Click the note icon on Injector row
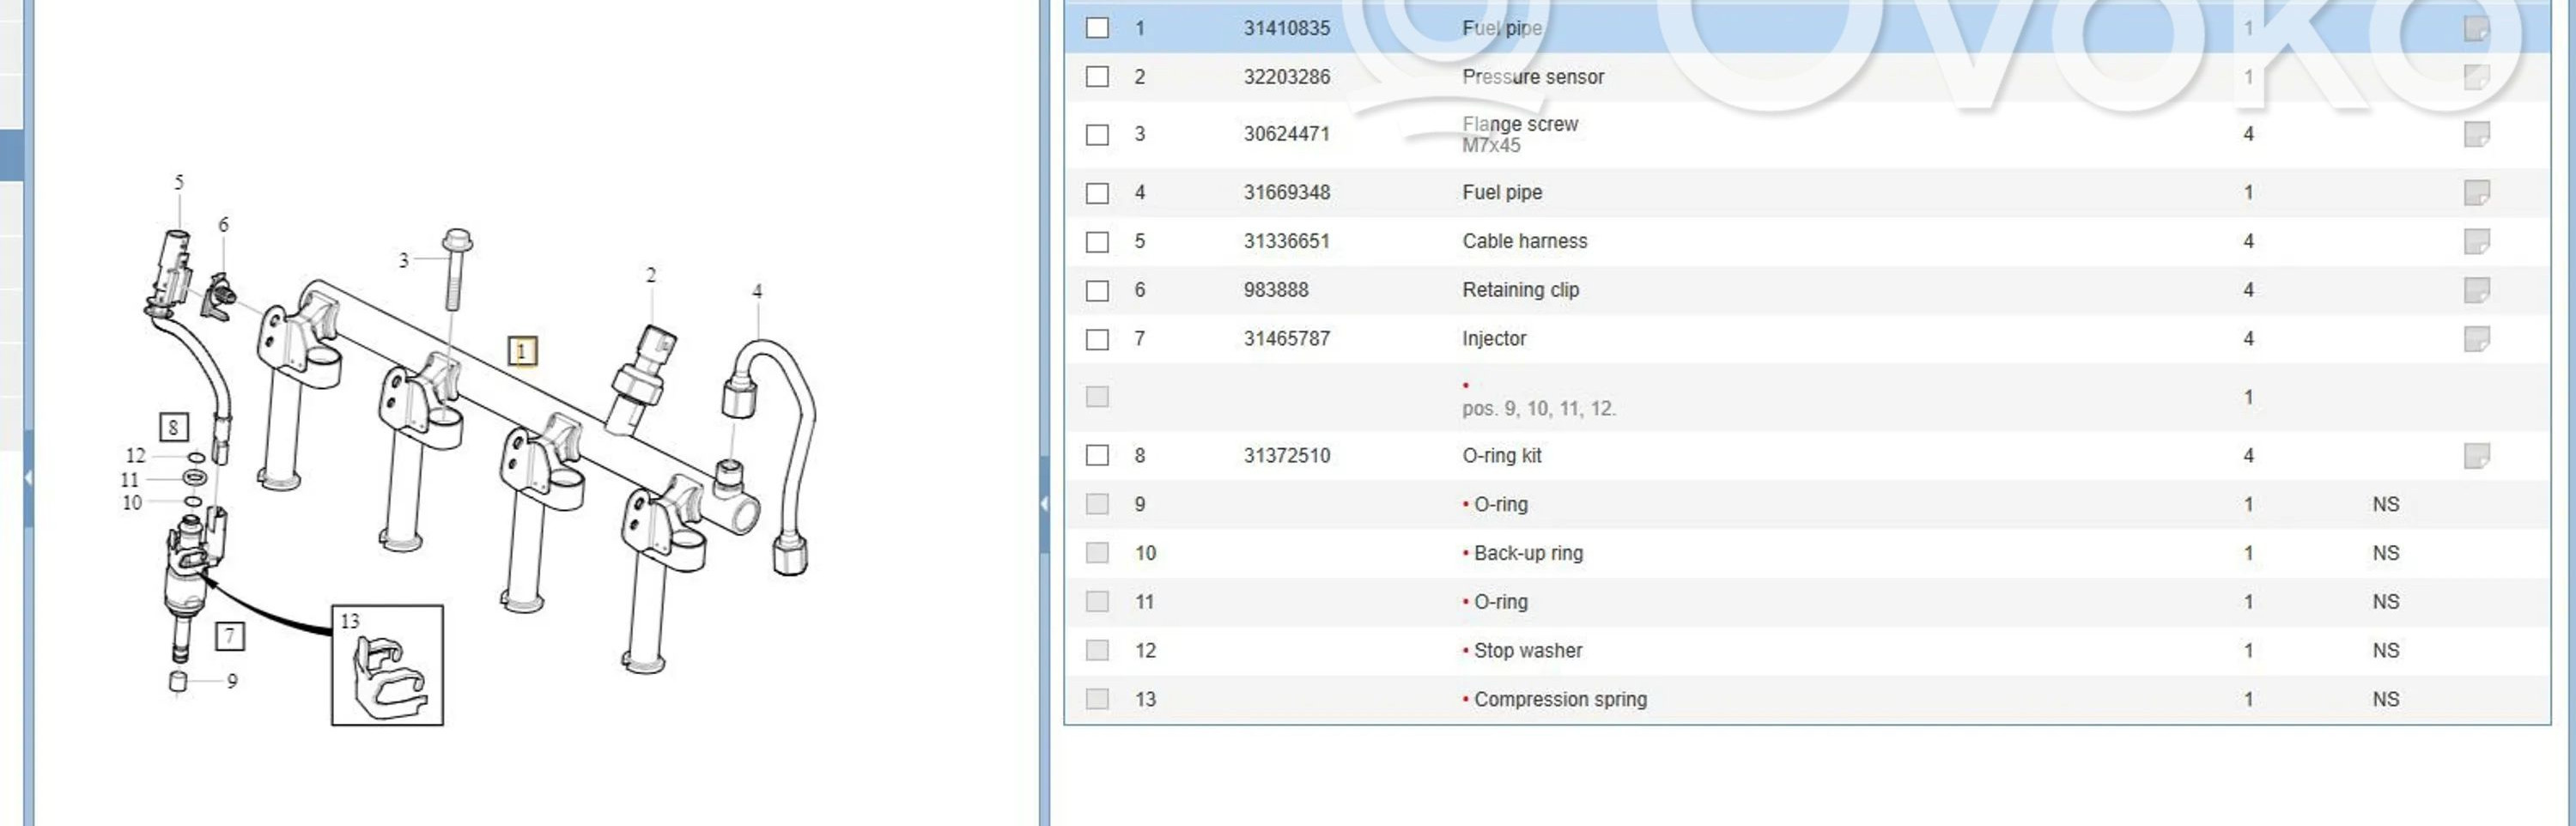The height and width of the screenshot is (826, 2576). click(2476, 339)
